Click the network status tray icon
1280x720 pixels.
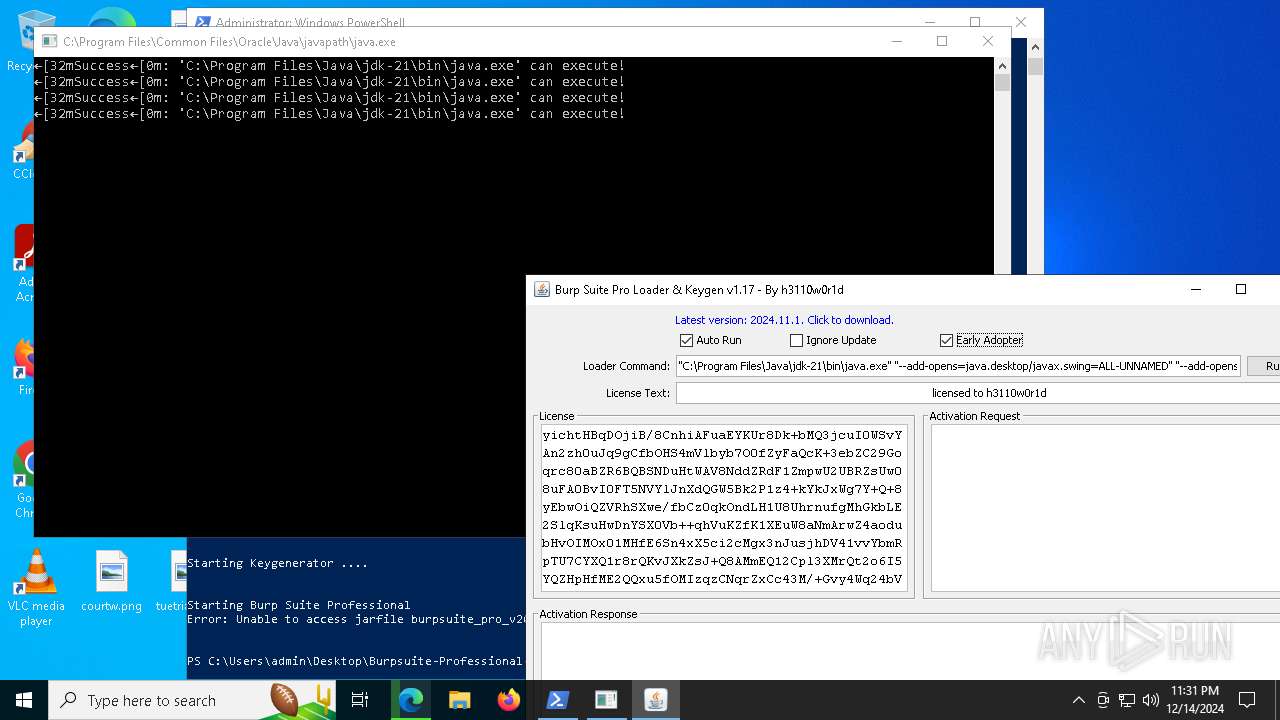1127,700
